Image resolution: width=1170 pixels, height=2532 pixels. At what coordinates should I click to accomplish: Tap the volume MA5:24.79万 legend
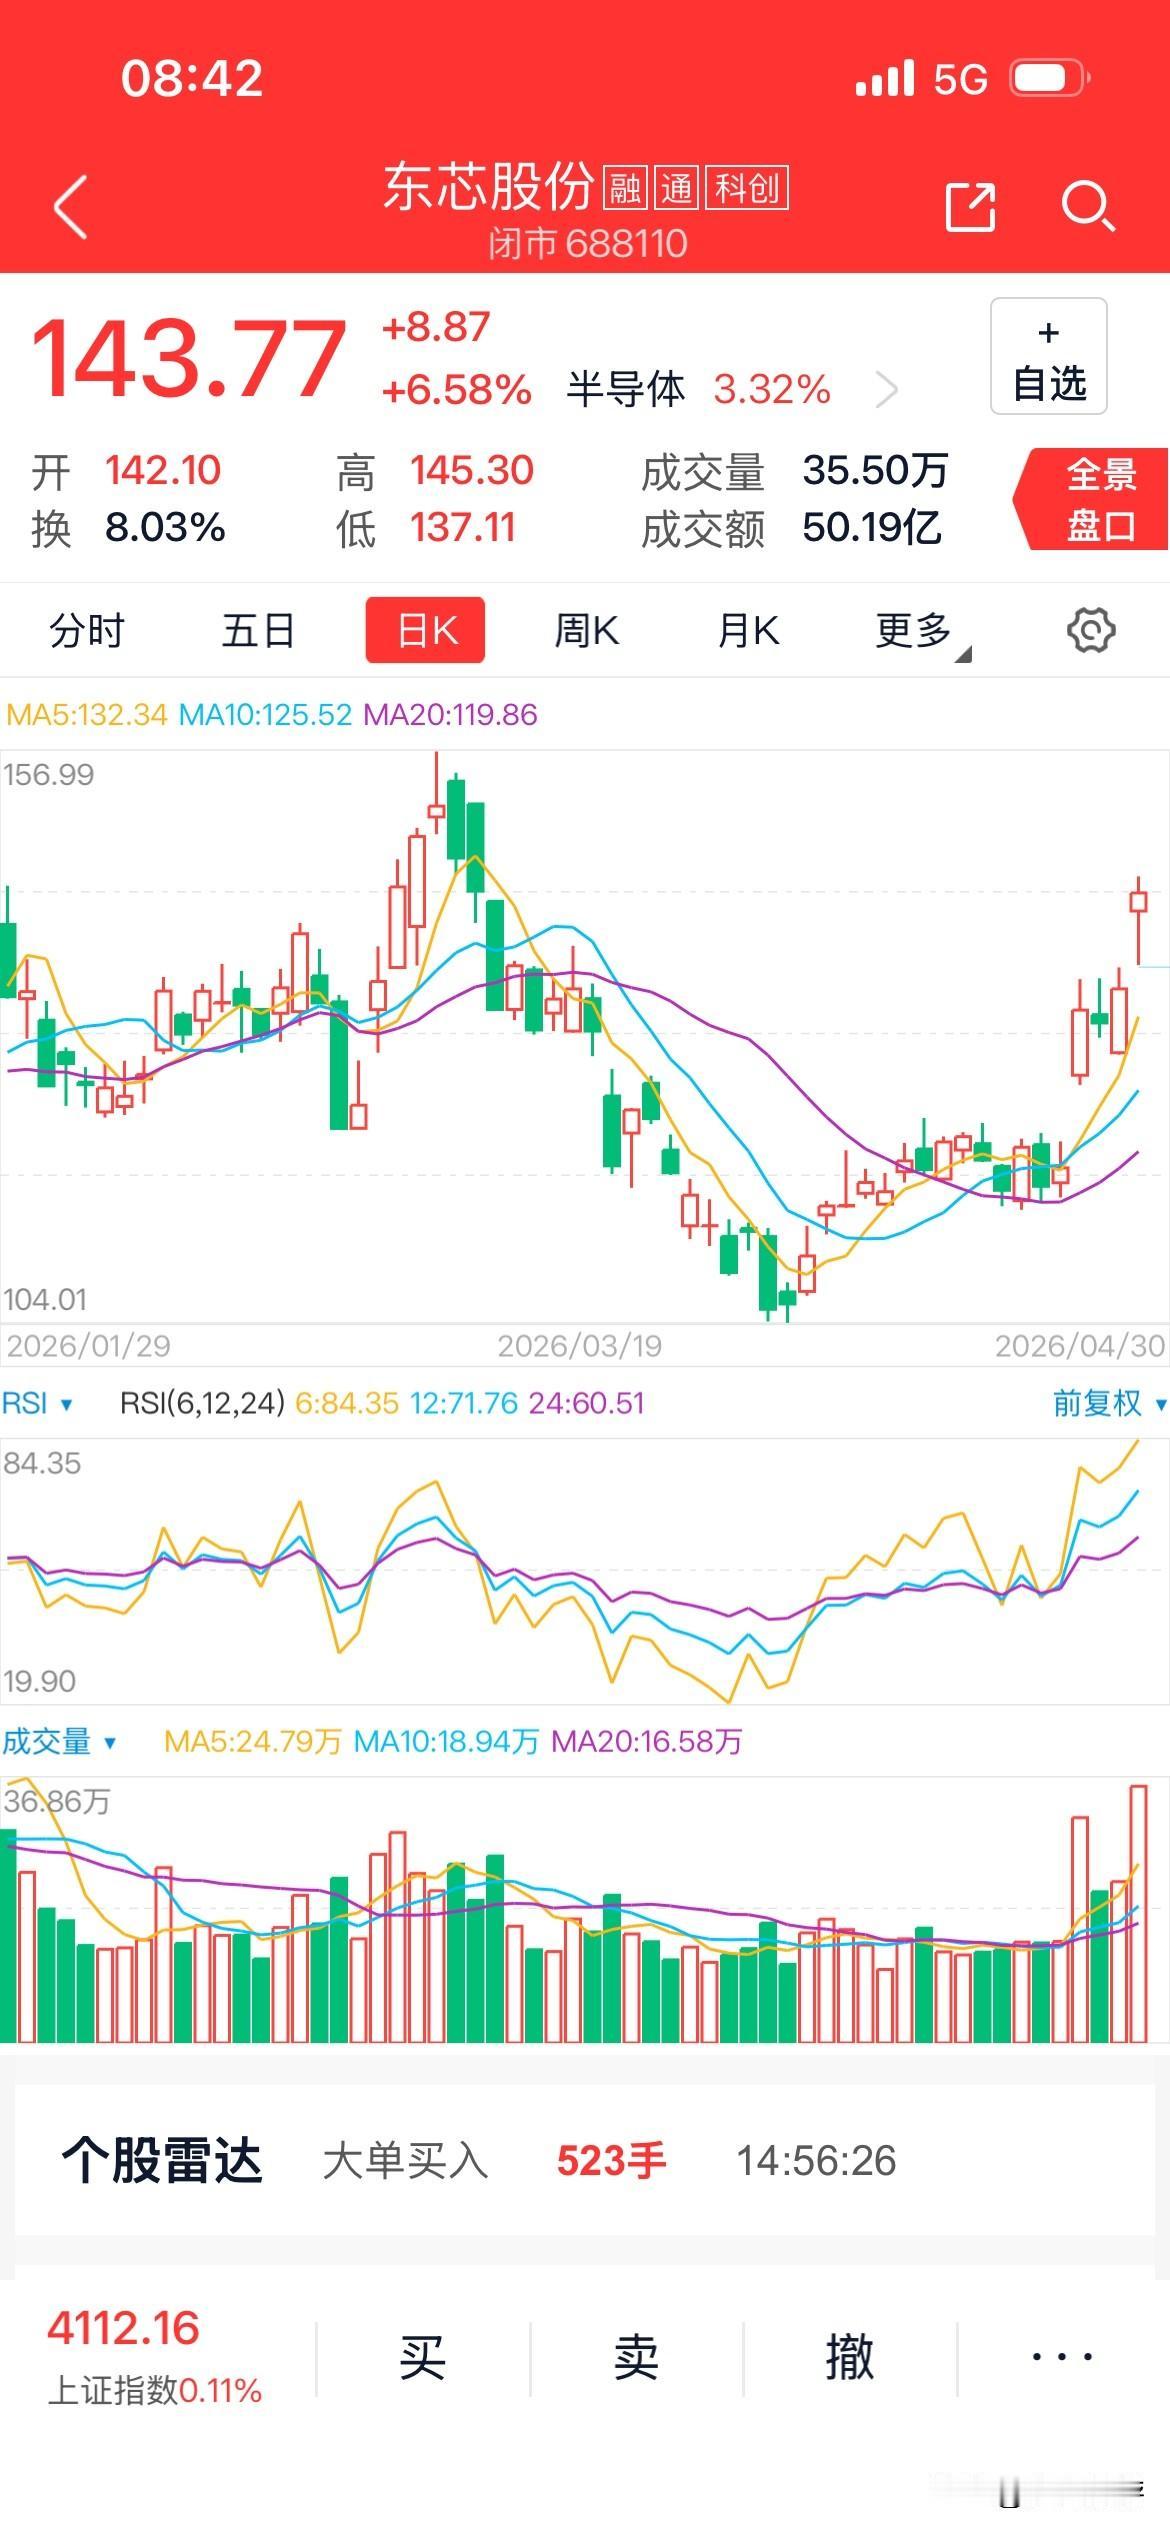coord(253,1741)
